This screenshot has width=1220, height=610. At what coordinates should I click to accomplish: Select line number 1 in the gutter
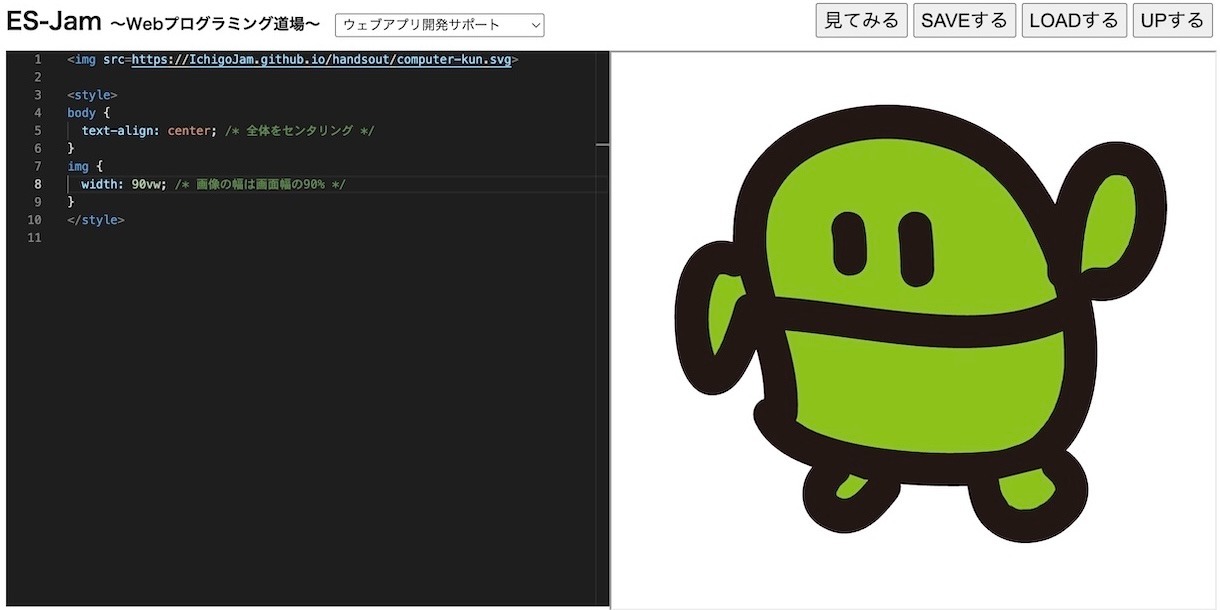click(38, 59)
